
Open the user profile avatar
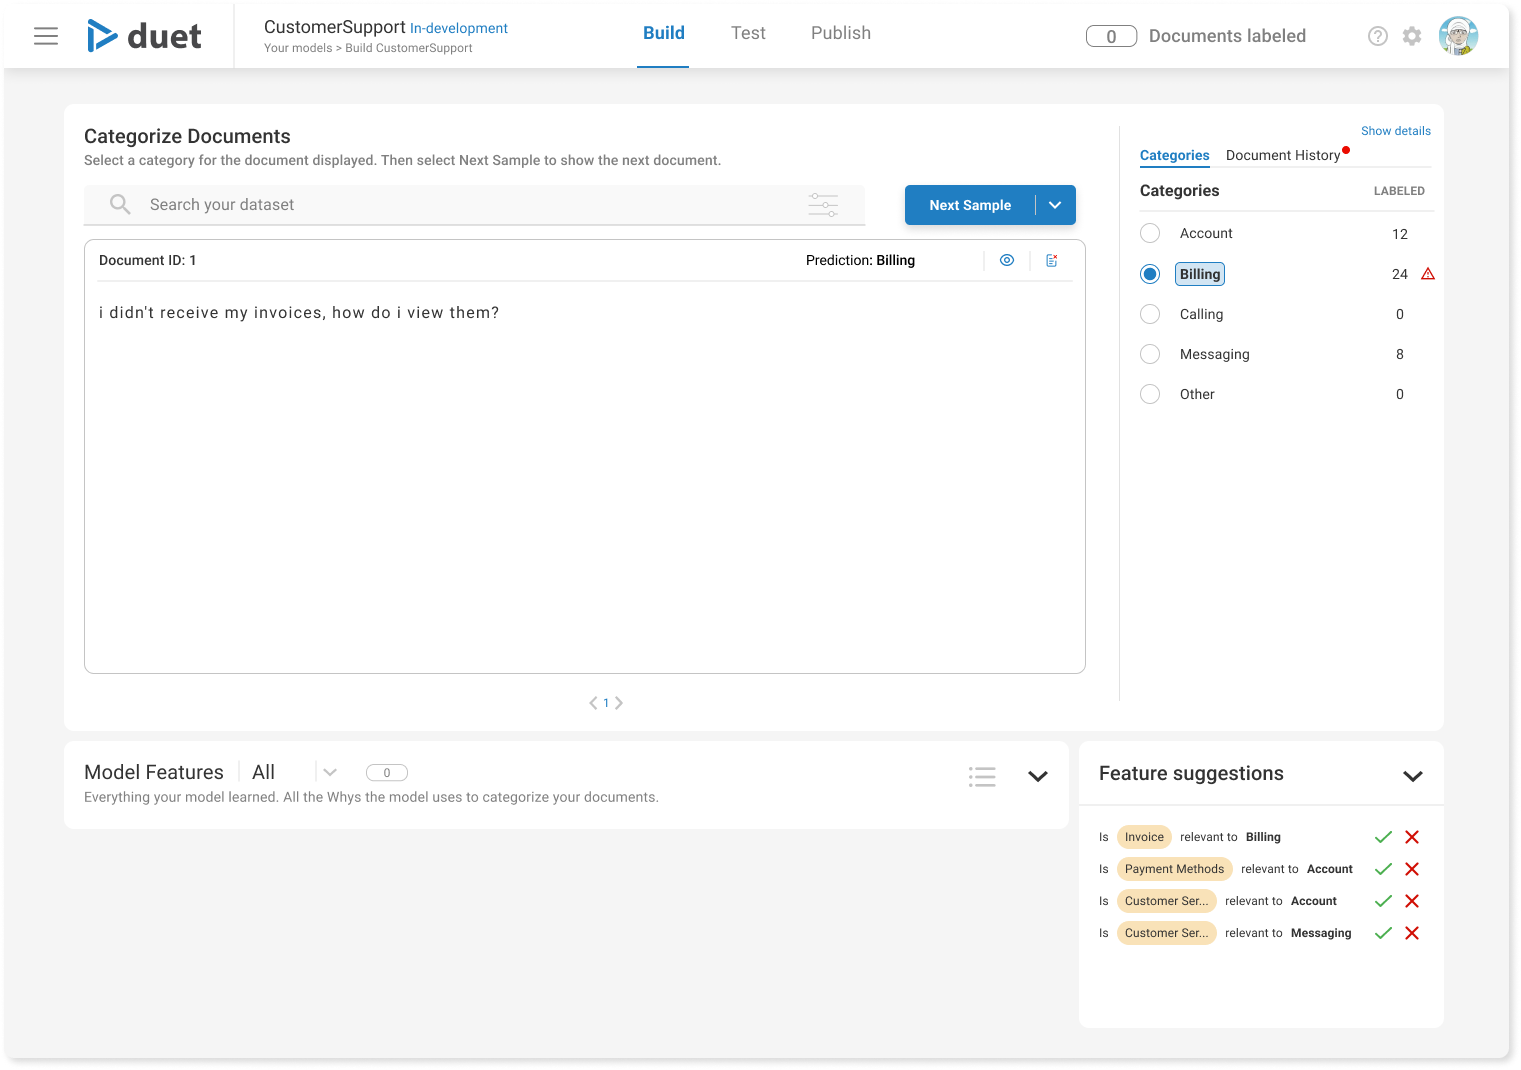1459,36
